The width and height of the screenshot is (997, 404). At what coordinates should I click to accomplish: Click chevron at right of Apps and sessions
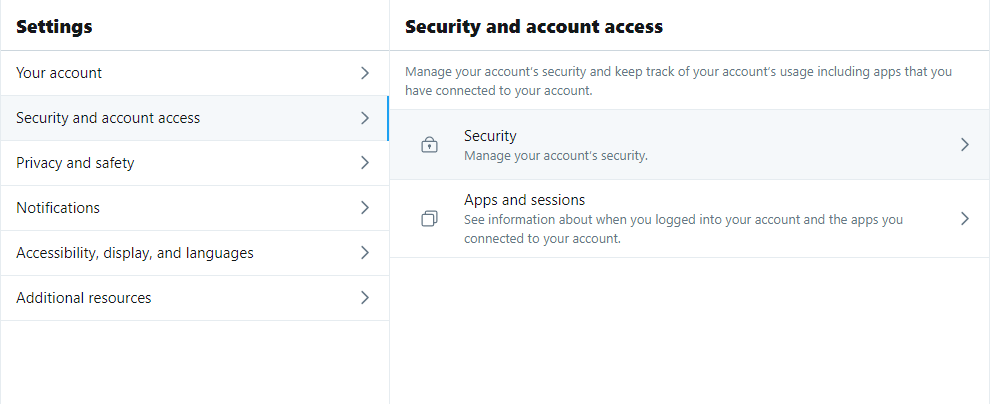click(x=964, y=219)
